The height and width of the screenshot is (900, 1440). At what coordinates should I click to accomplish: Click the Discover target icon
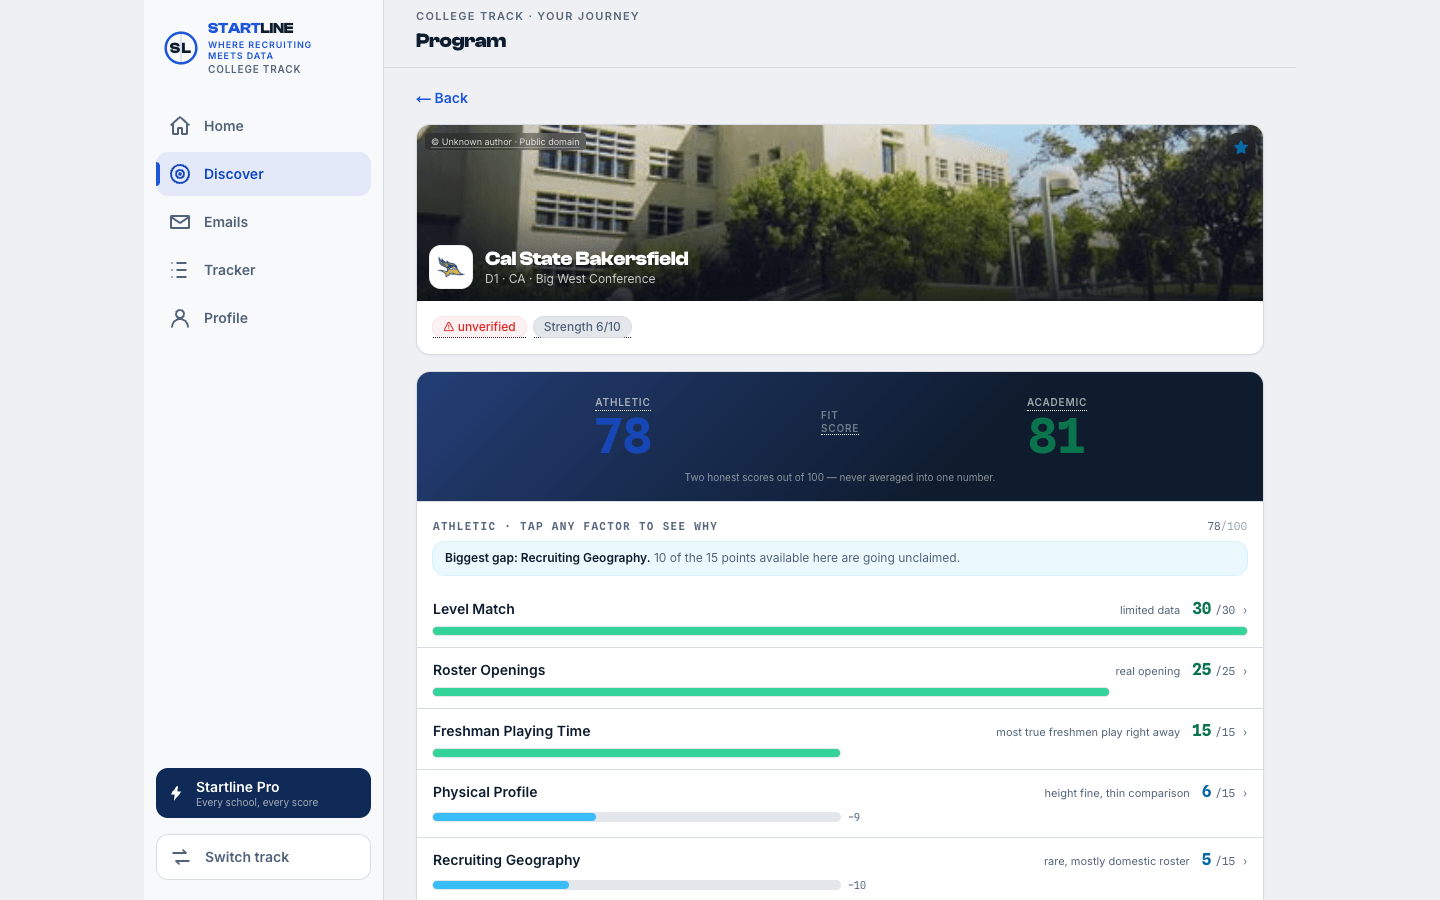[180, 174]
